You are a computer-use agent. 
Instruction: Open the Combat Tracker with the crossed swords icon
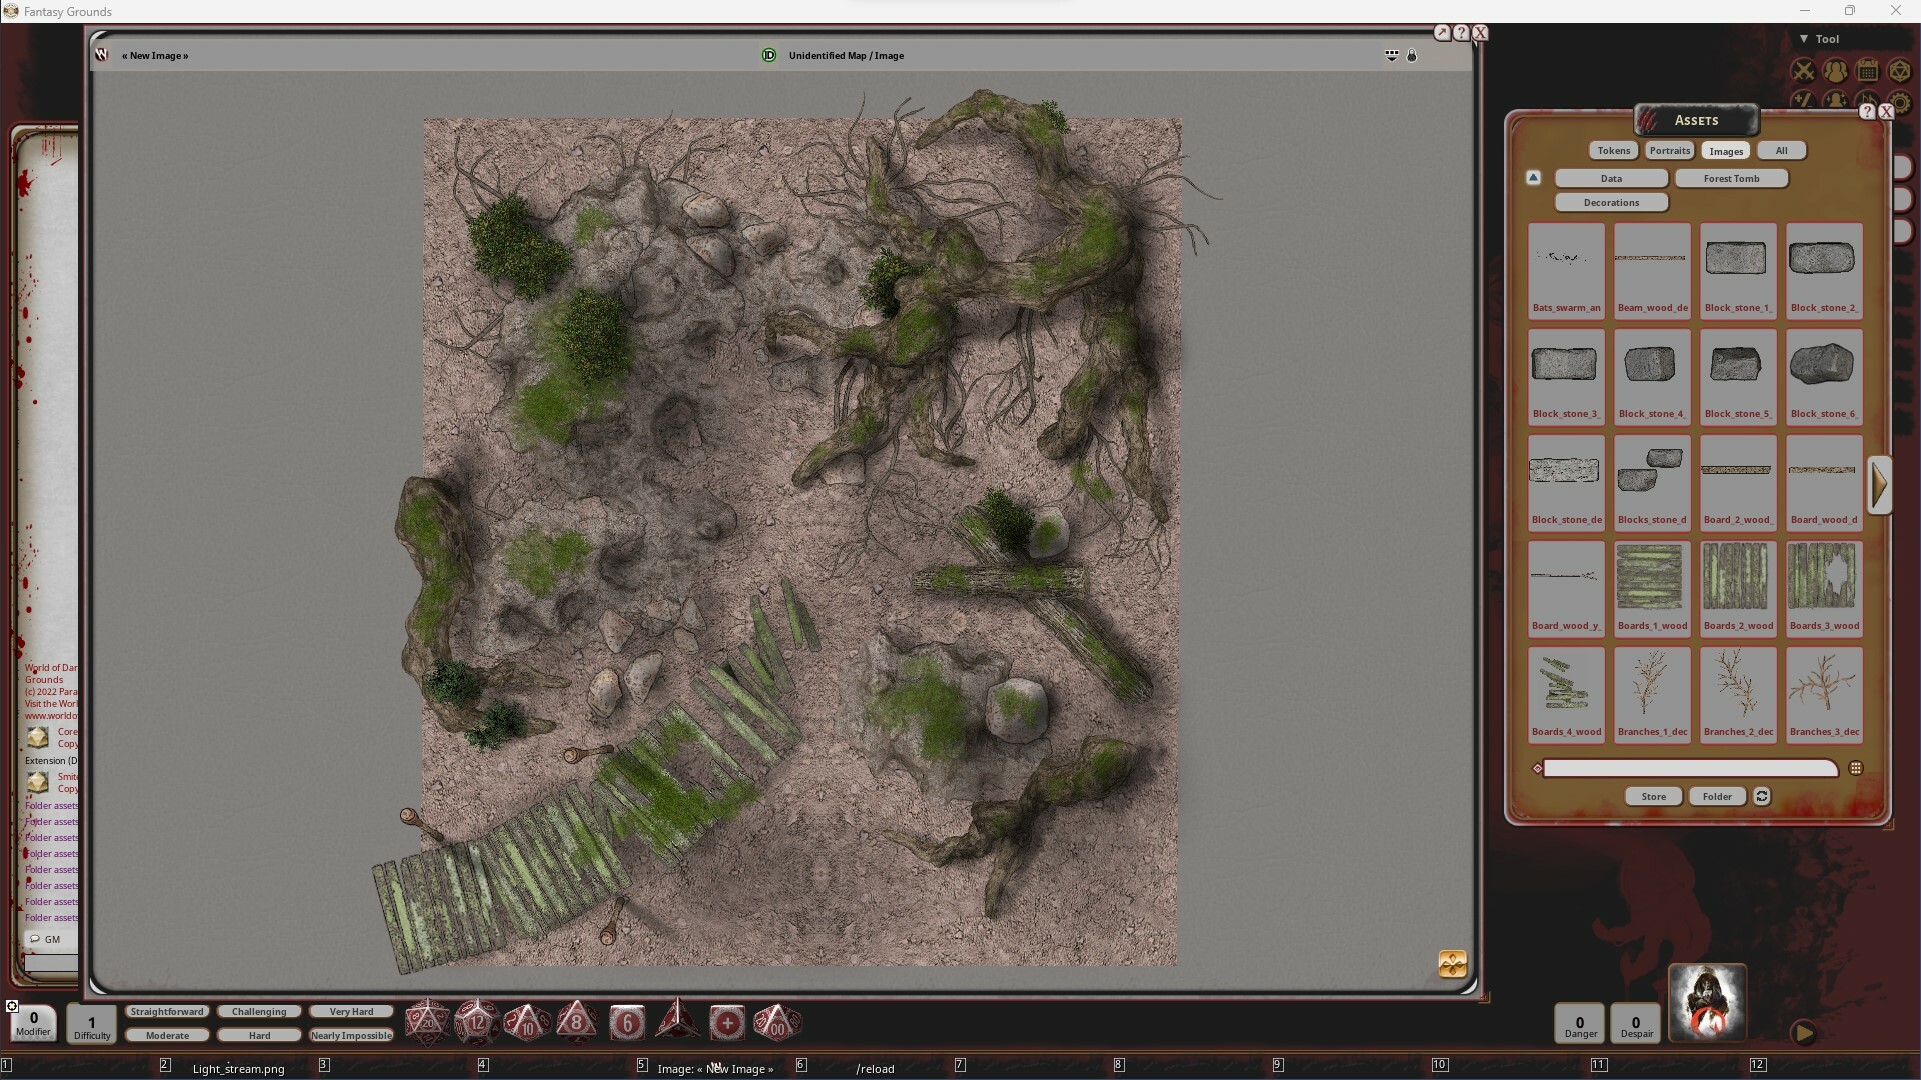[1802, 71]
